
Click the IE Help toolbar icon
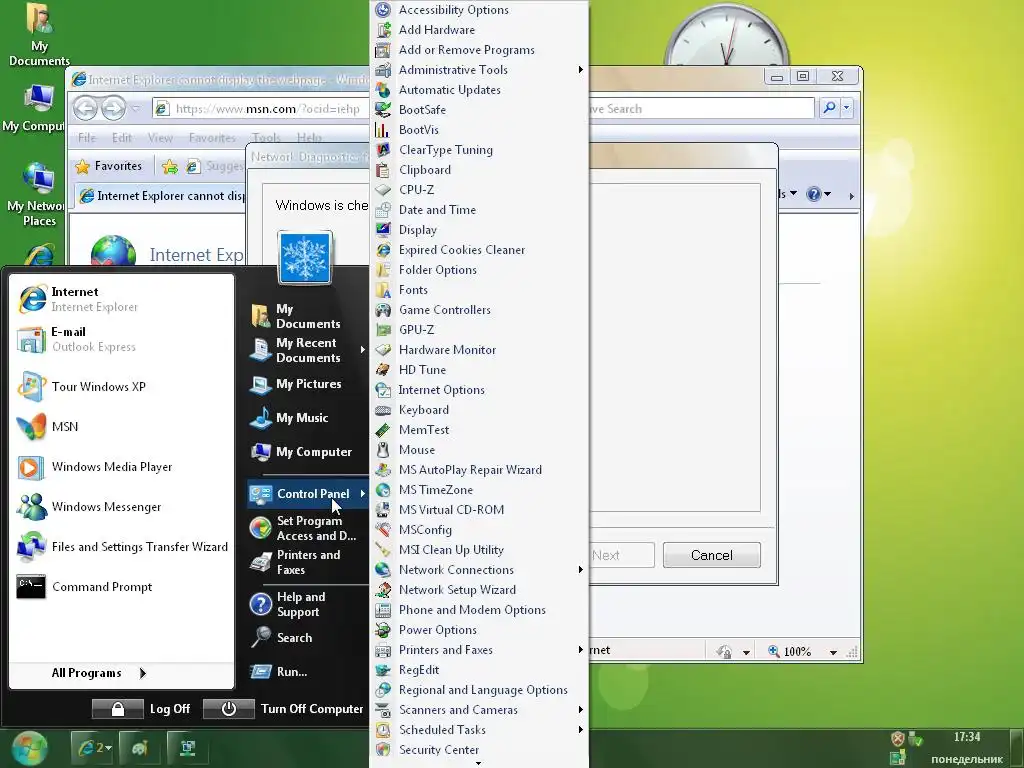click(814, 194)
